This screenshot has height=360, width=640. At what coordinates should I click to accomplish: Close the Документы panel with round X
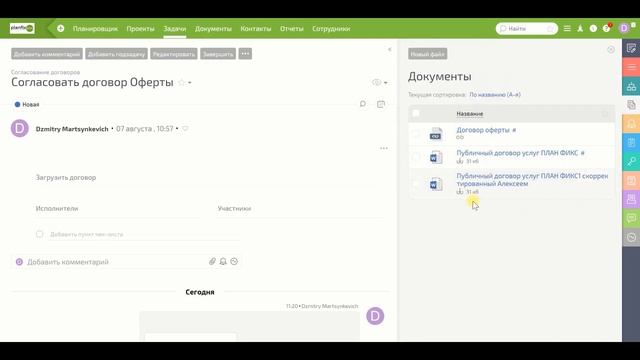tap(611, 50)
